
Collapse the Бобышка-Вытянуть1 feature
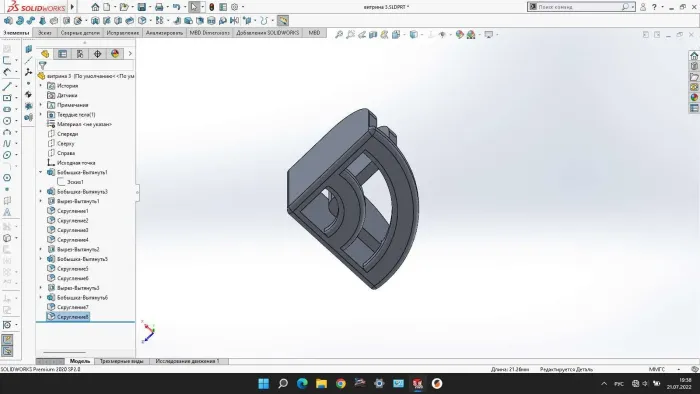pyautogui.click(x=41, y=172)
